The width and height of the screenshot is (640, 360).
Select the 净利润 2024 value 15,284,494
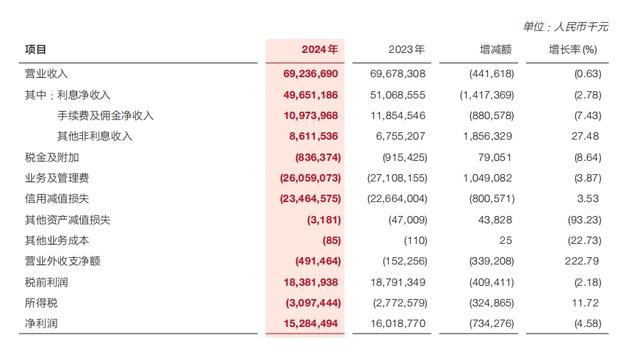tap(311, 324)
